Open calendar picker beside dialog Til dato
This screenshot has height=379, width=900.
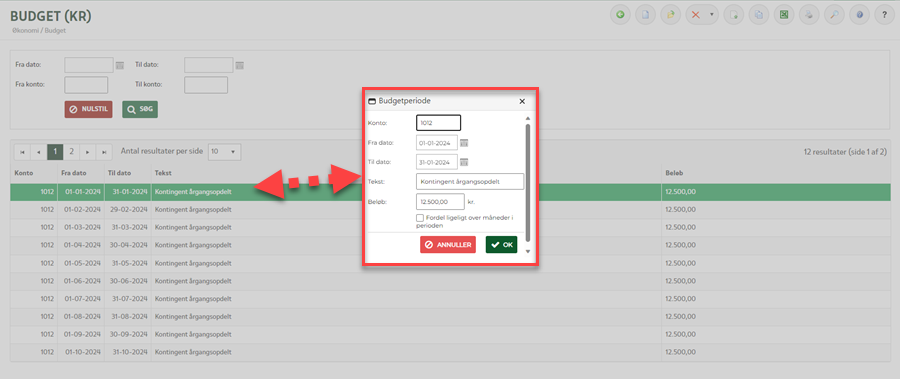[x=464, y=162]
